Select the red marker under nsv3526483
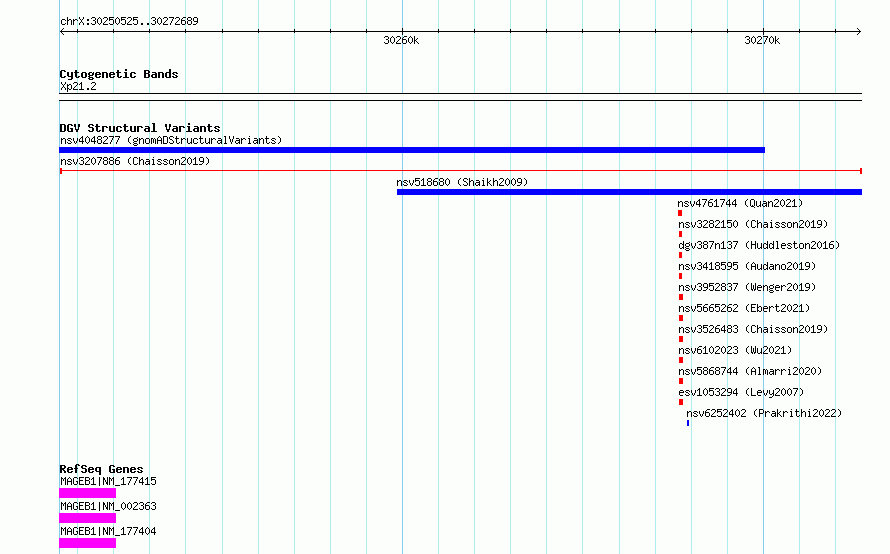This screenshot has width=890, height=554. click(x=681, y=339)
